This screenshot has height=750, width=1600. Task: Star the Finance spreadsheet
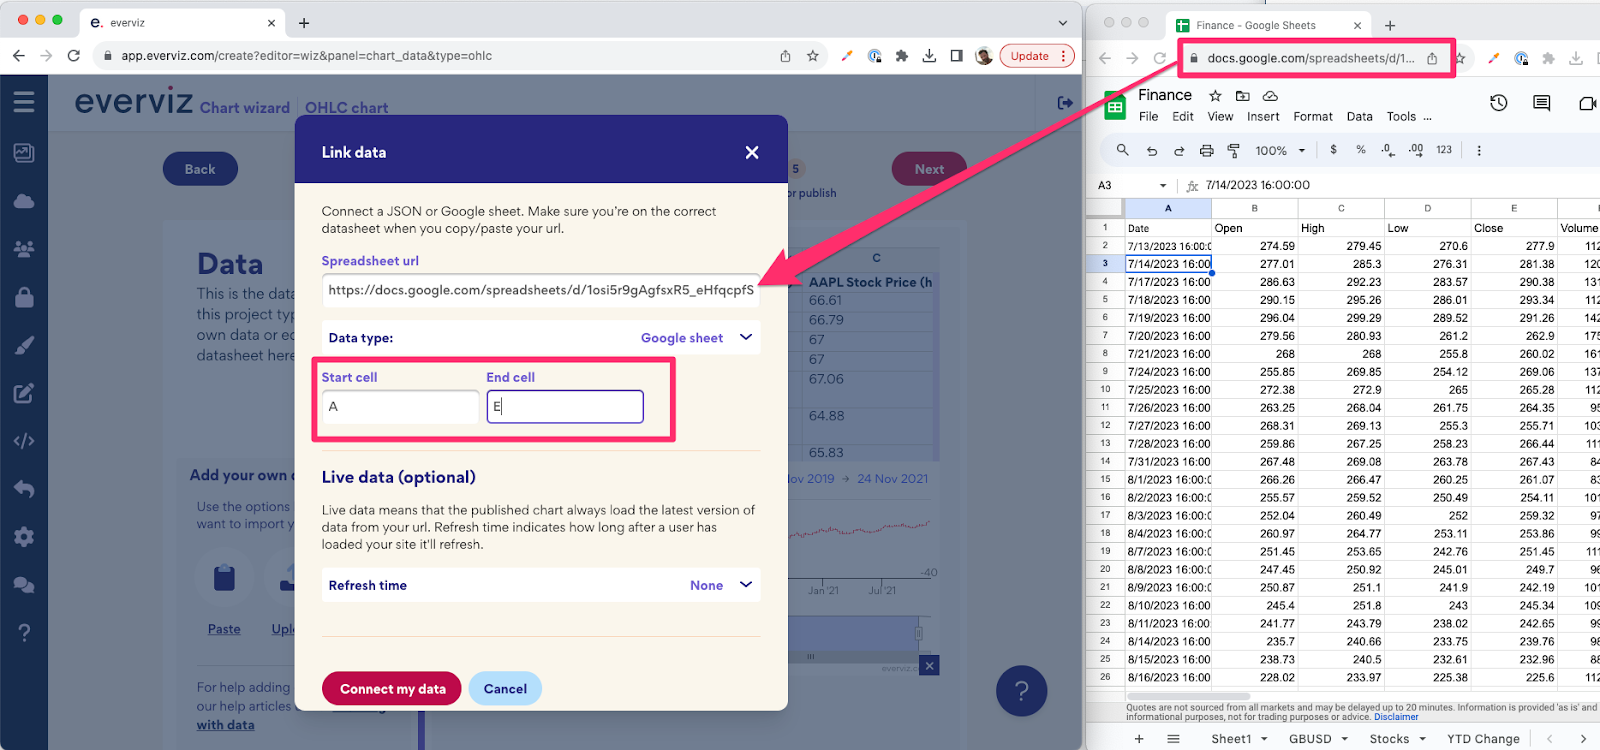[1215, 96]
